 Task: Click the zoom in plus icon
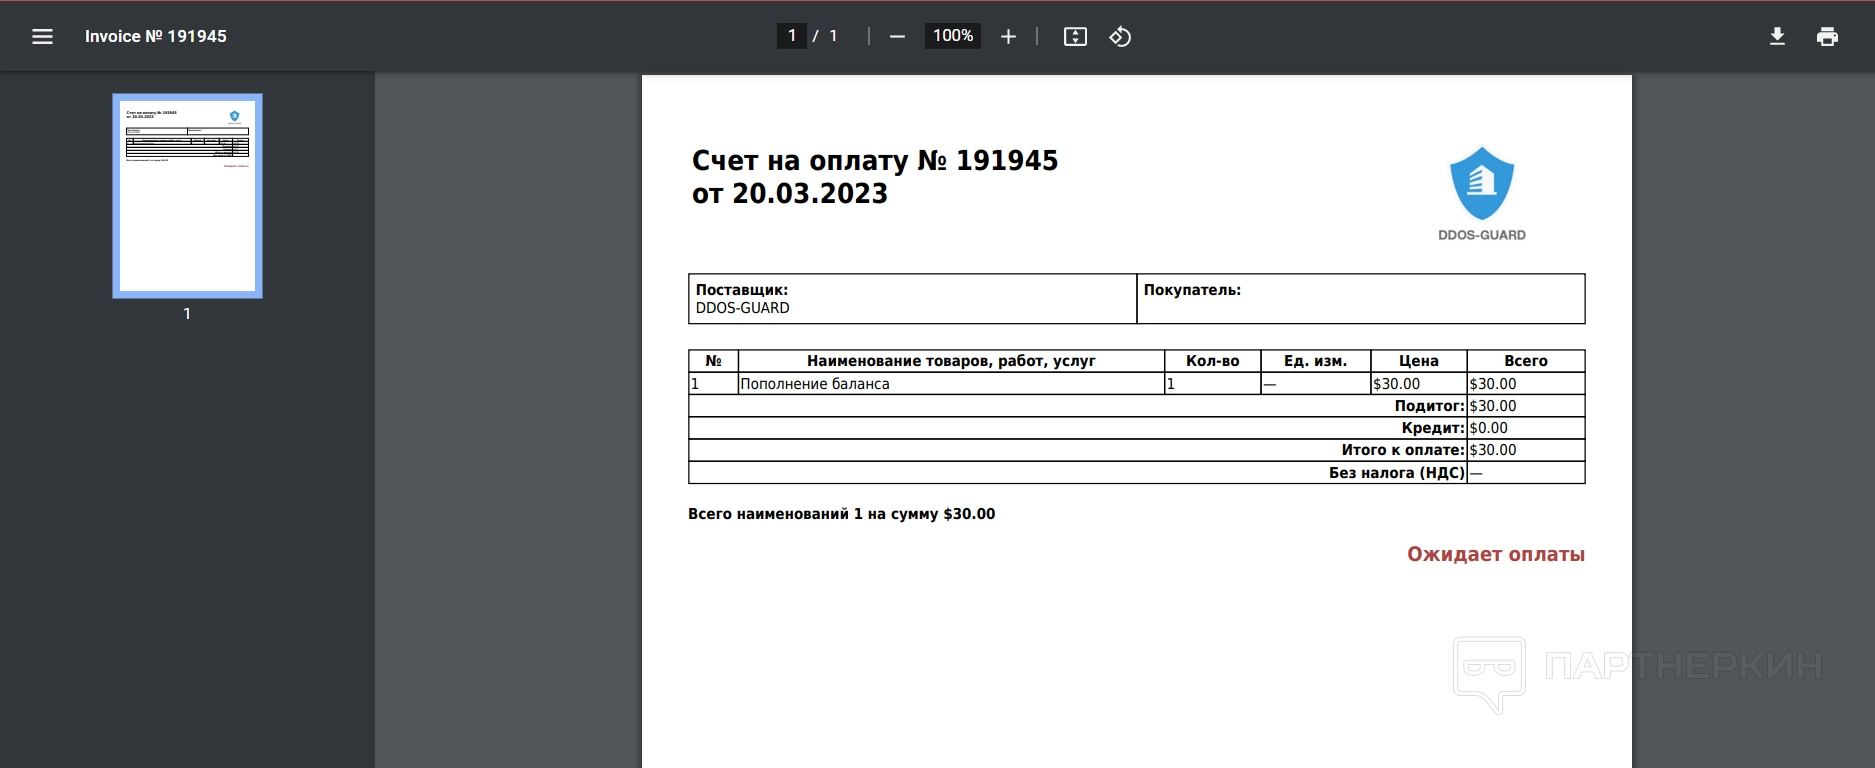(1008, 37)
